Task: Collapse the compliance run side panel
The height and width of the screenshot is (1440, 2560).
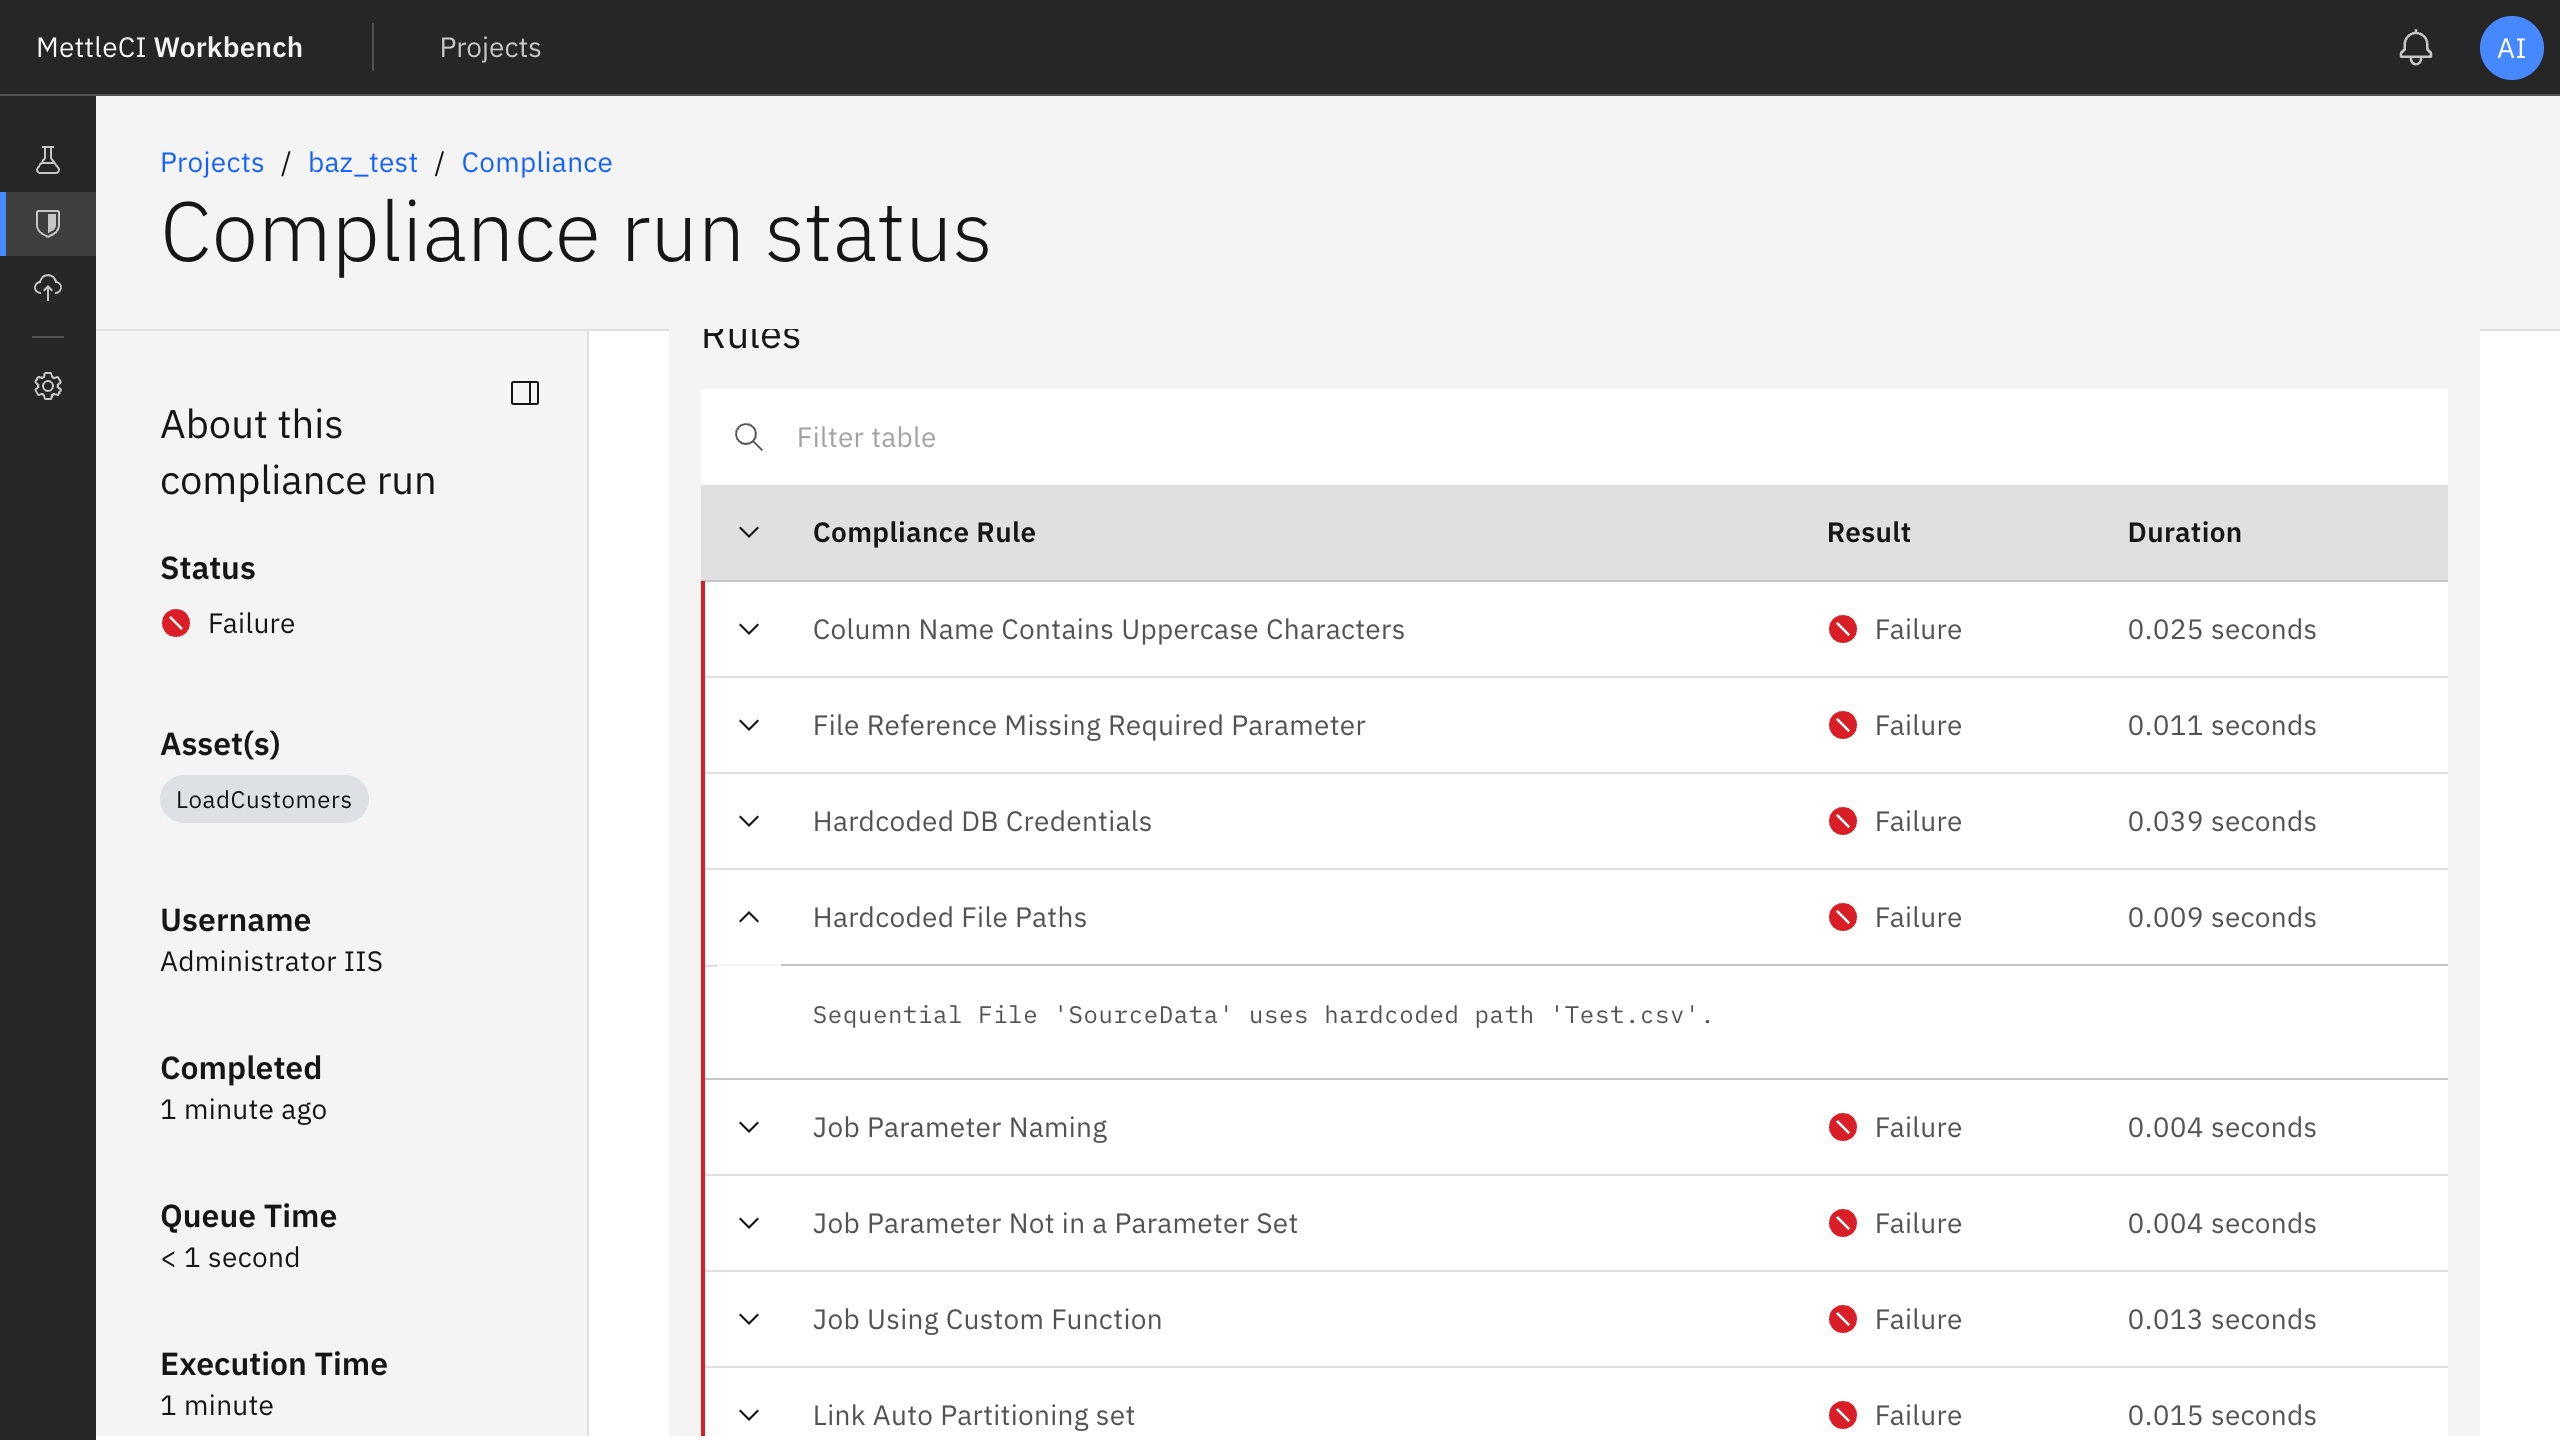Action: [525, 393]
